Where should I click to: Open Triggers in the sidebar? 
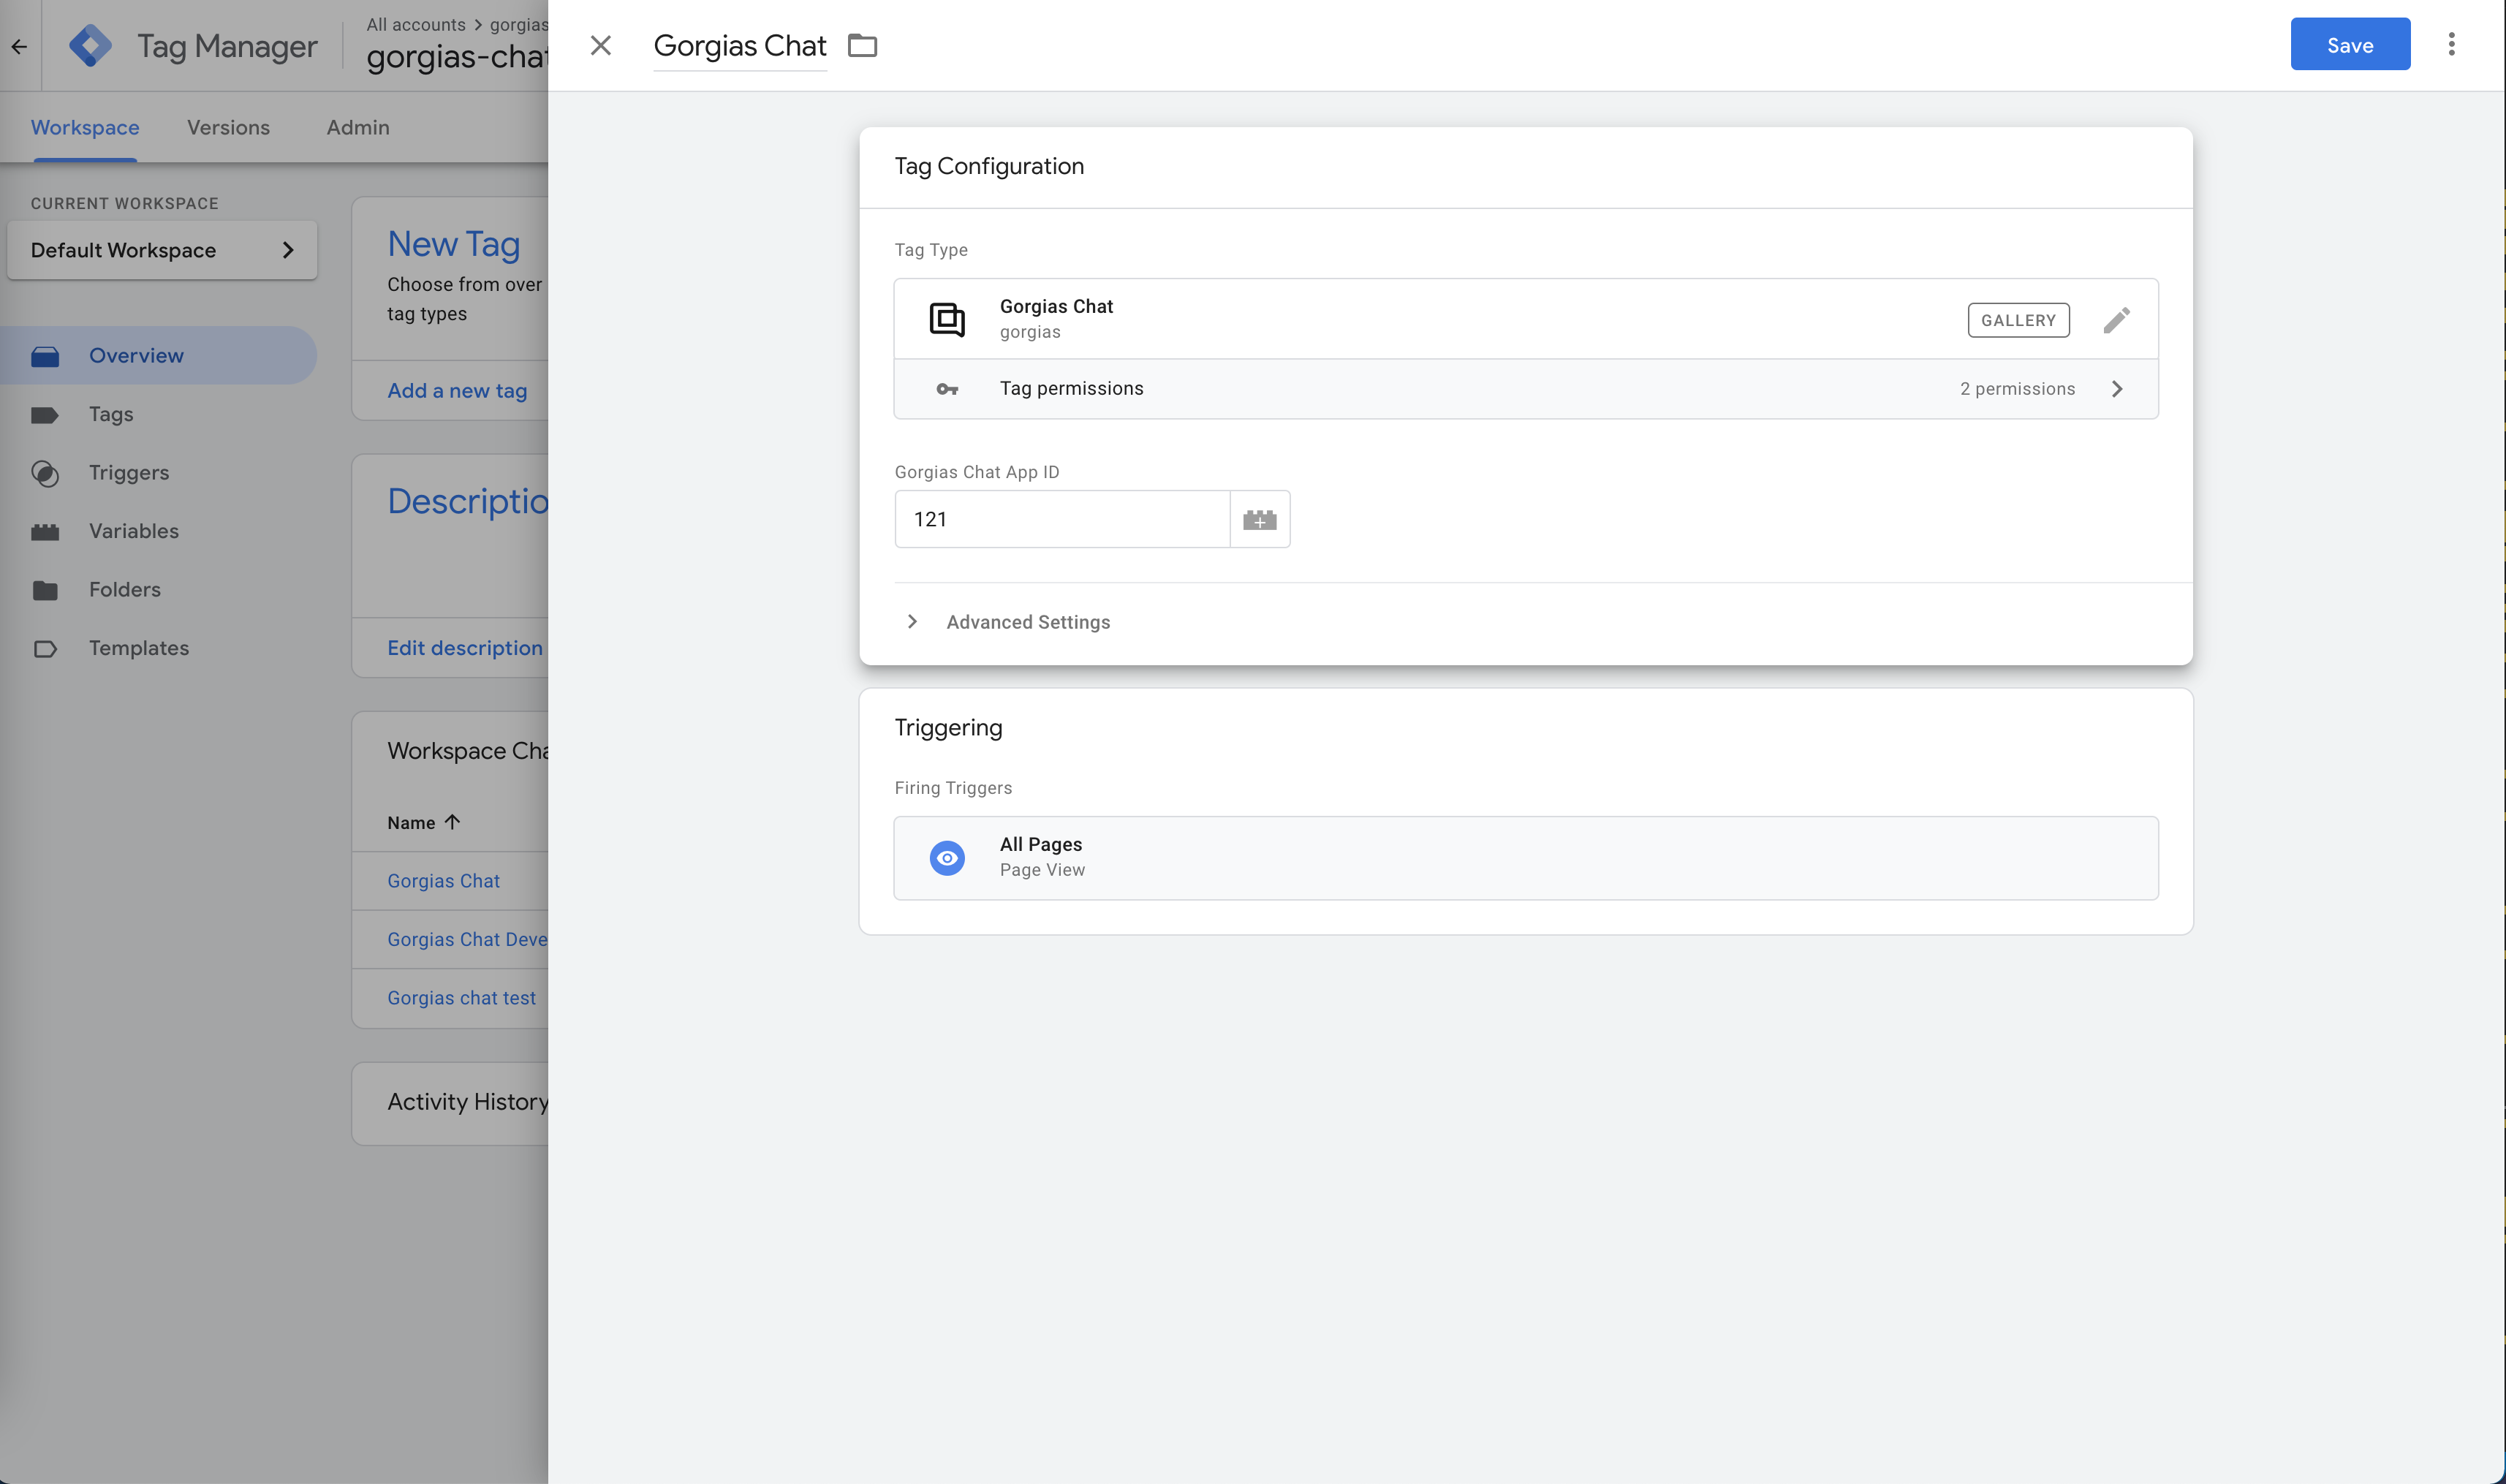[x=128, y=473]
